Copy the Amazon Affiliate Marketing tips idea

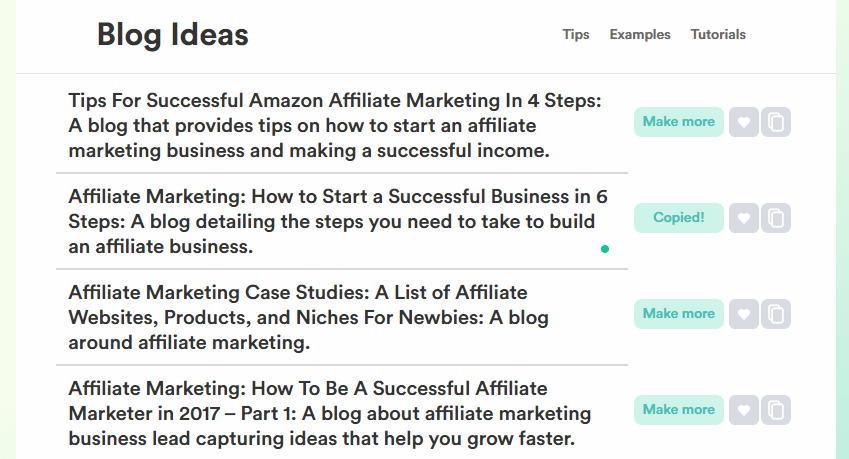tap(776, 122)
